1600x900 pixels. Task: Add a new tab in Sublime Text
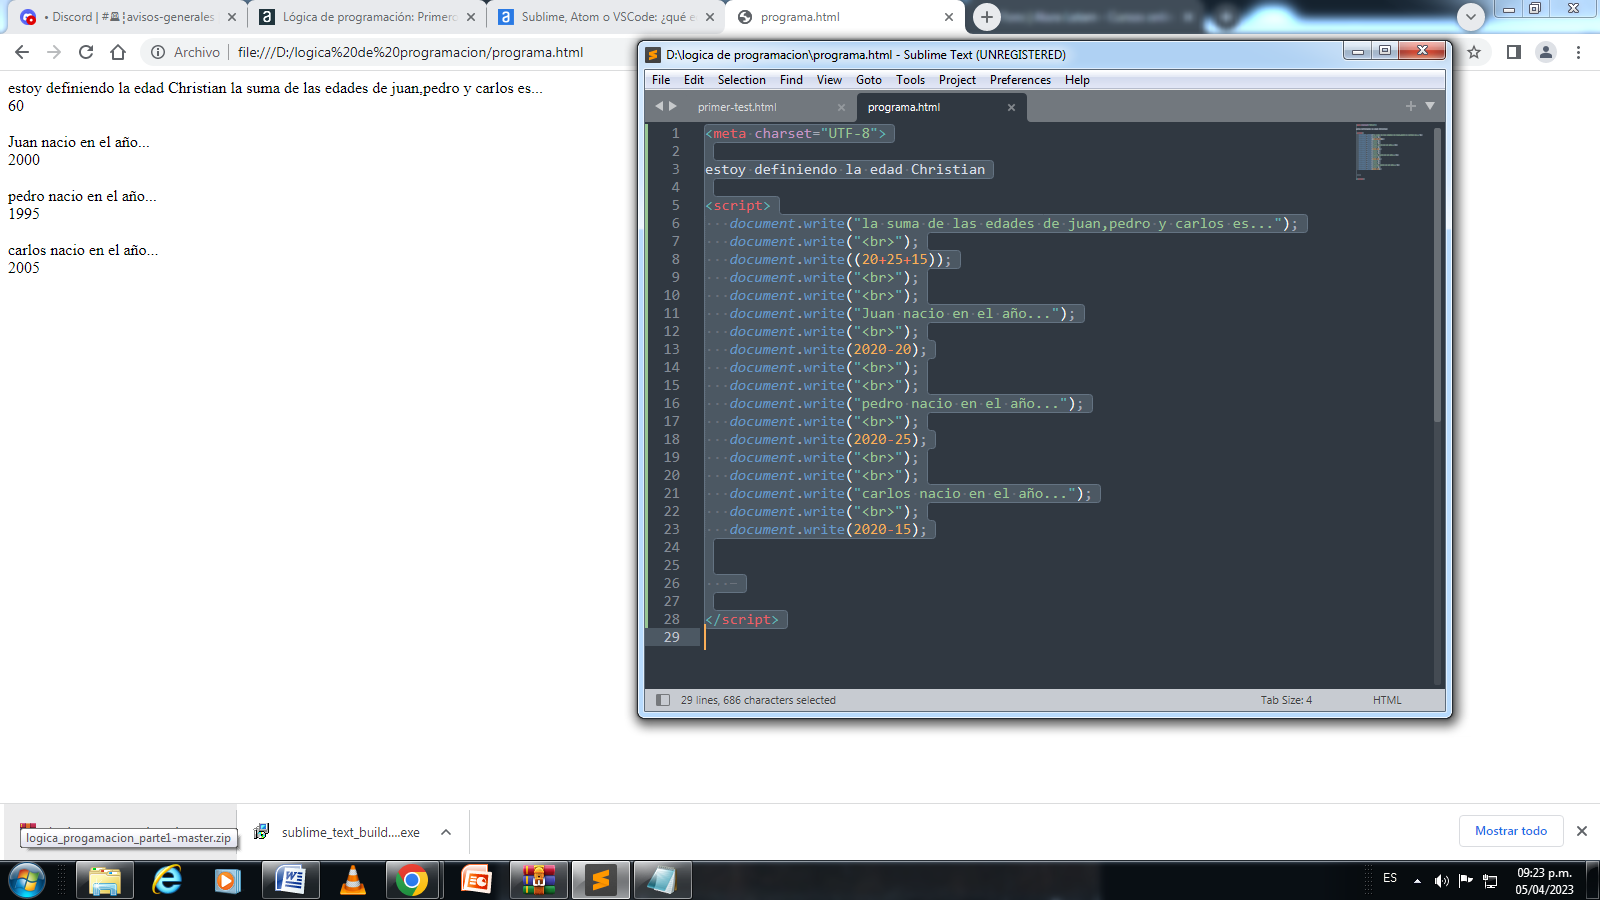(x=1411, y=106)
